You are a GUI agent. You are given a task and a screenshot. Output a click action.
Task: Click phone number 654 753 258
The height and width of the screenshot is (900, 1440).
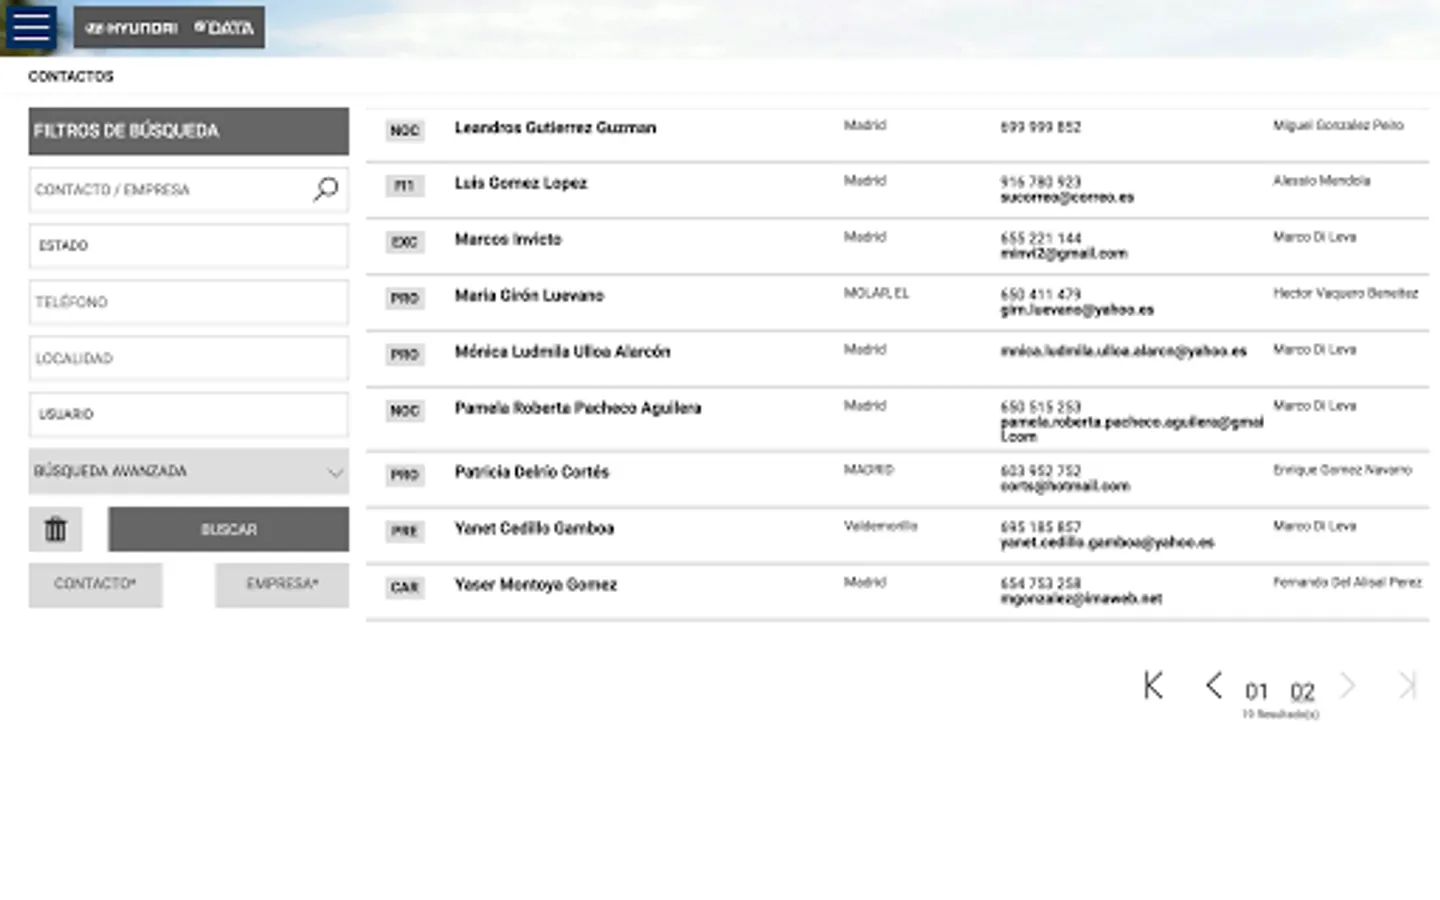pos(1040,583)
